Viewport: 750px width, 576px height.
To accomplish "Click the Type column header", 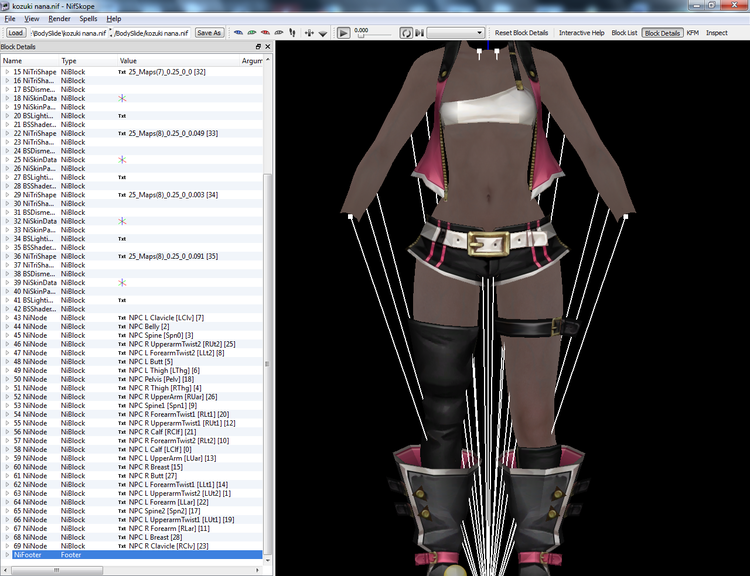I will (88, 61).
